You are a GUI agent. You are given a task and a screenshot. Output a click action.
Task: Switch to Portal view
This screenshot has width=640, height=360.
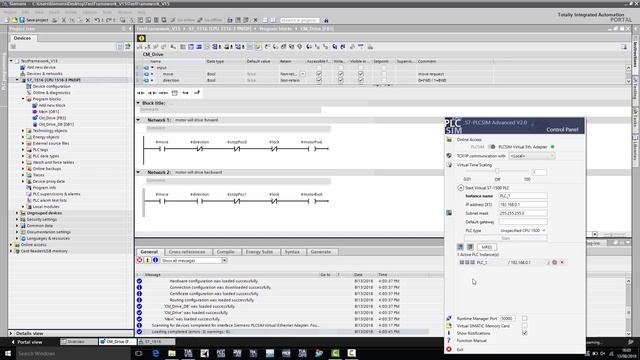(x=27, y=342)
